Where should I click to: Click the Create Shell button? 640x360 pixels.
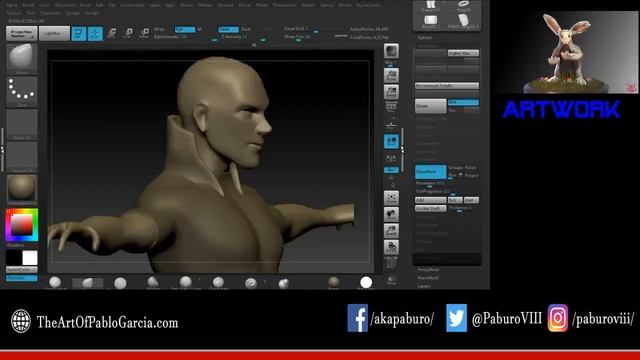click(431, 209)
